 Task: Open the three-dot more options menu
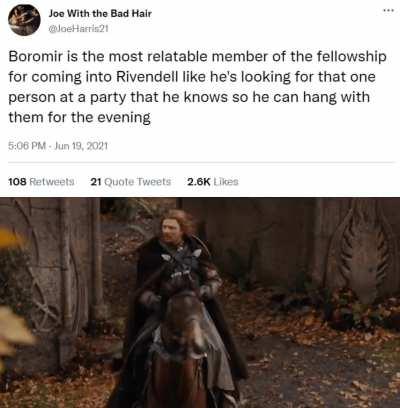389,10
